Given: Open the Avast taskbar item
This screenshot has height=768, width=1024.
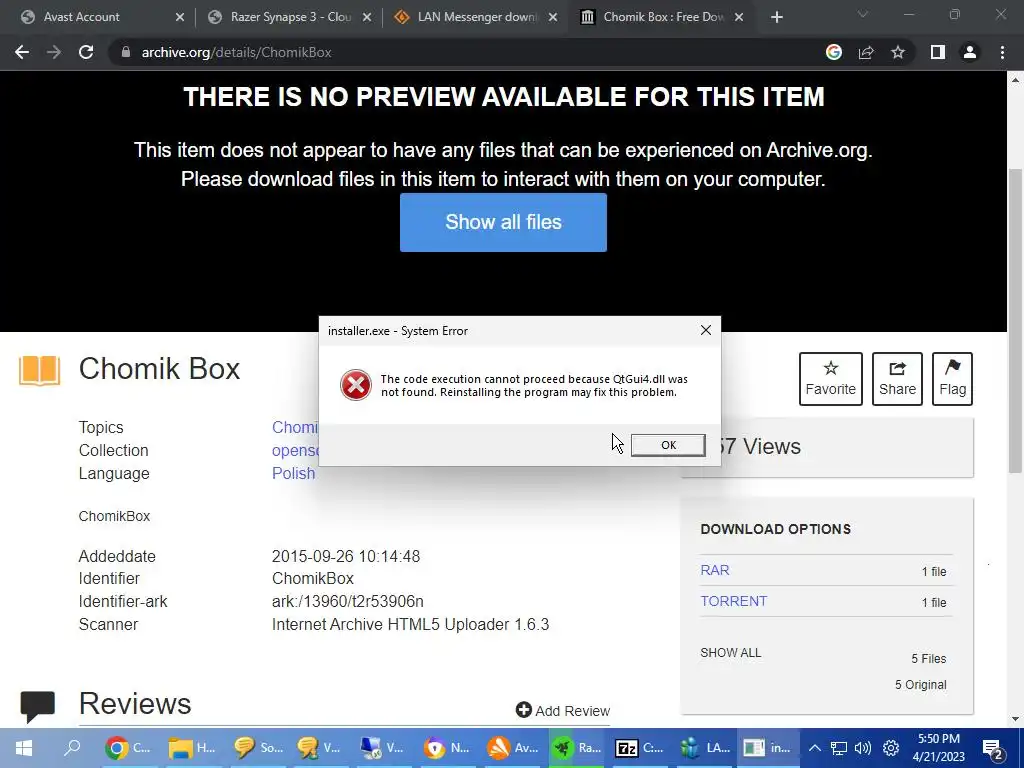Looking at the screenshot, I should [x=512, y=748].
